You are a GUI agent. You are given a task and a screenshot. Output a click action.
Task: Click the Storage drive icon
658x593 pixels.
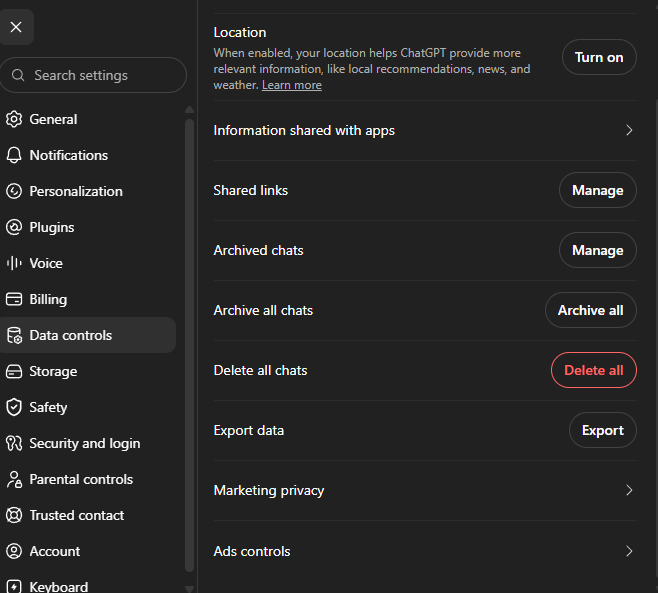click(14, 371)
